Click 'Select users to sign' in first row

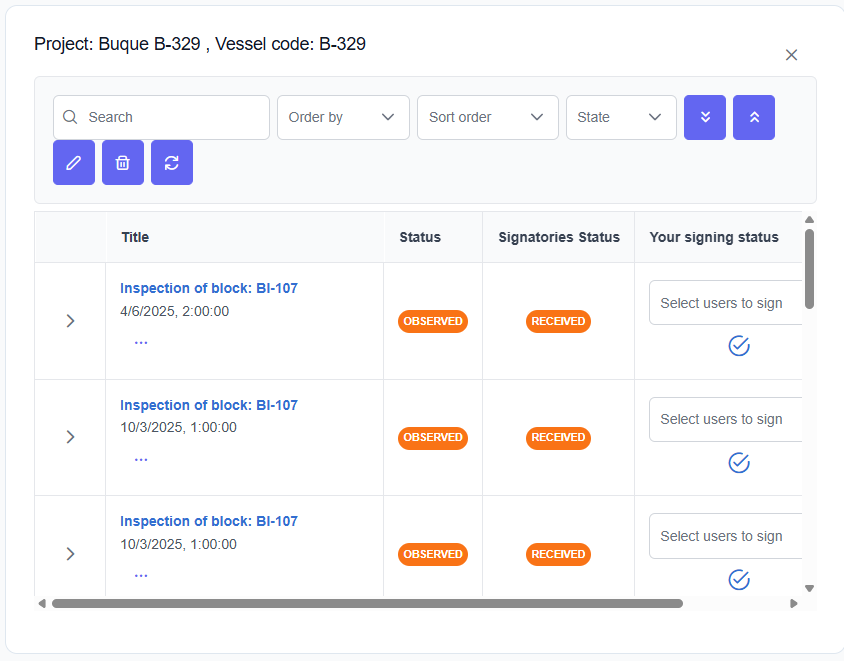722,303
